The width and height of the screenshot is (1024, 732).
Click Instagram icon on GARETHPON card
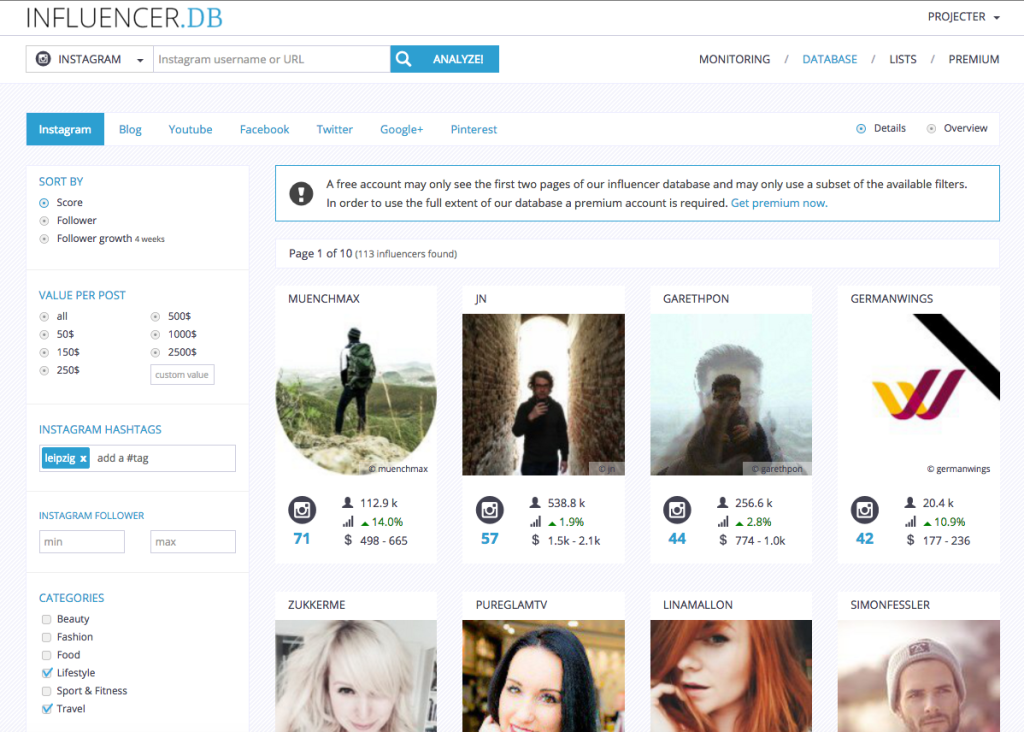tap(677, 509)
